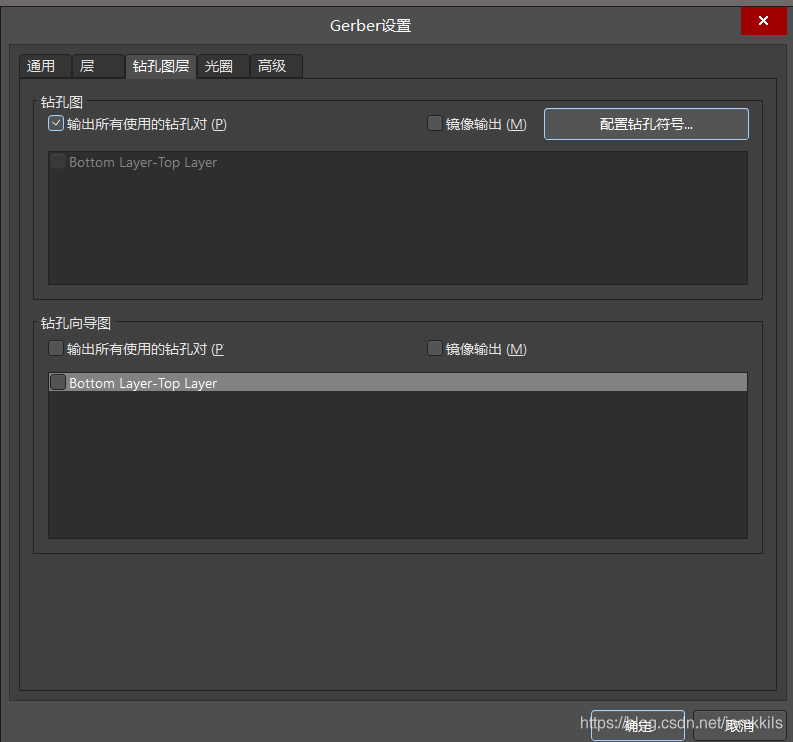Uncheck 输出所有使用的钻孔对 under 钻孔图
The width and height of the screenshot is (793, 742).
pos(56,123)
